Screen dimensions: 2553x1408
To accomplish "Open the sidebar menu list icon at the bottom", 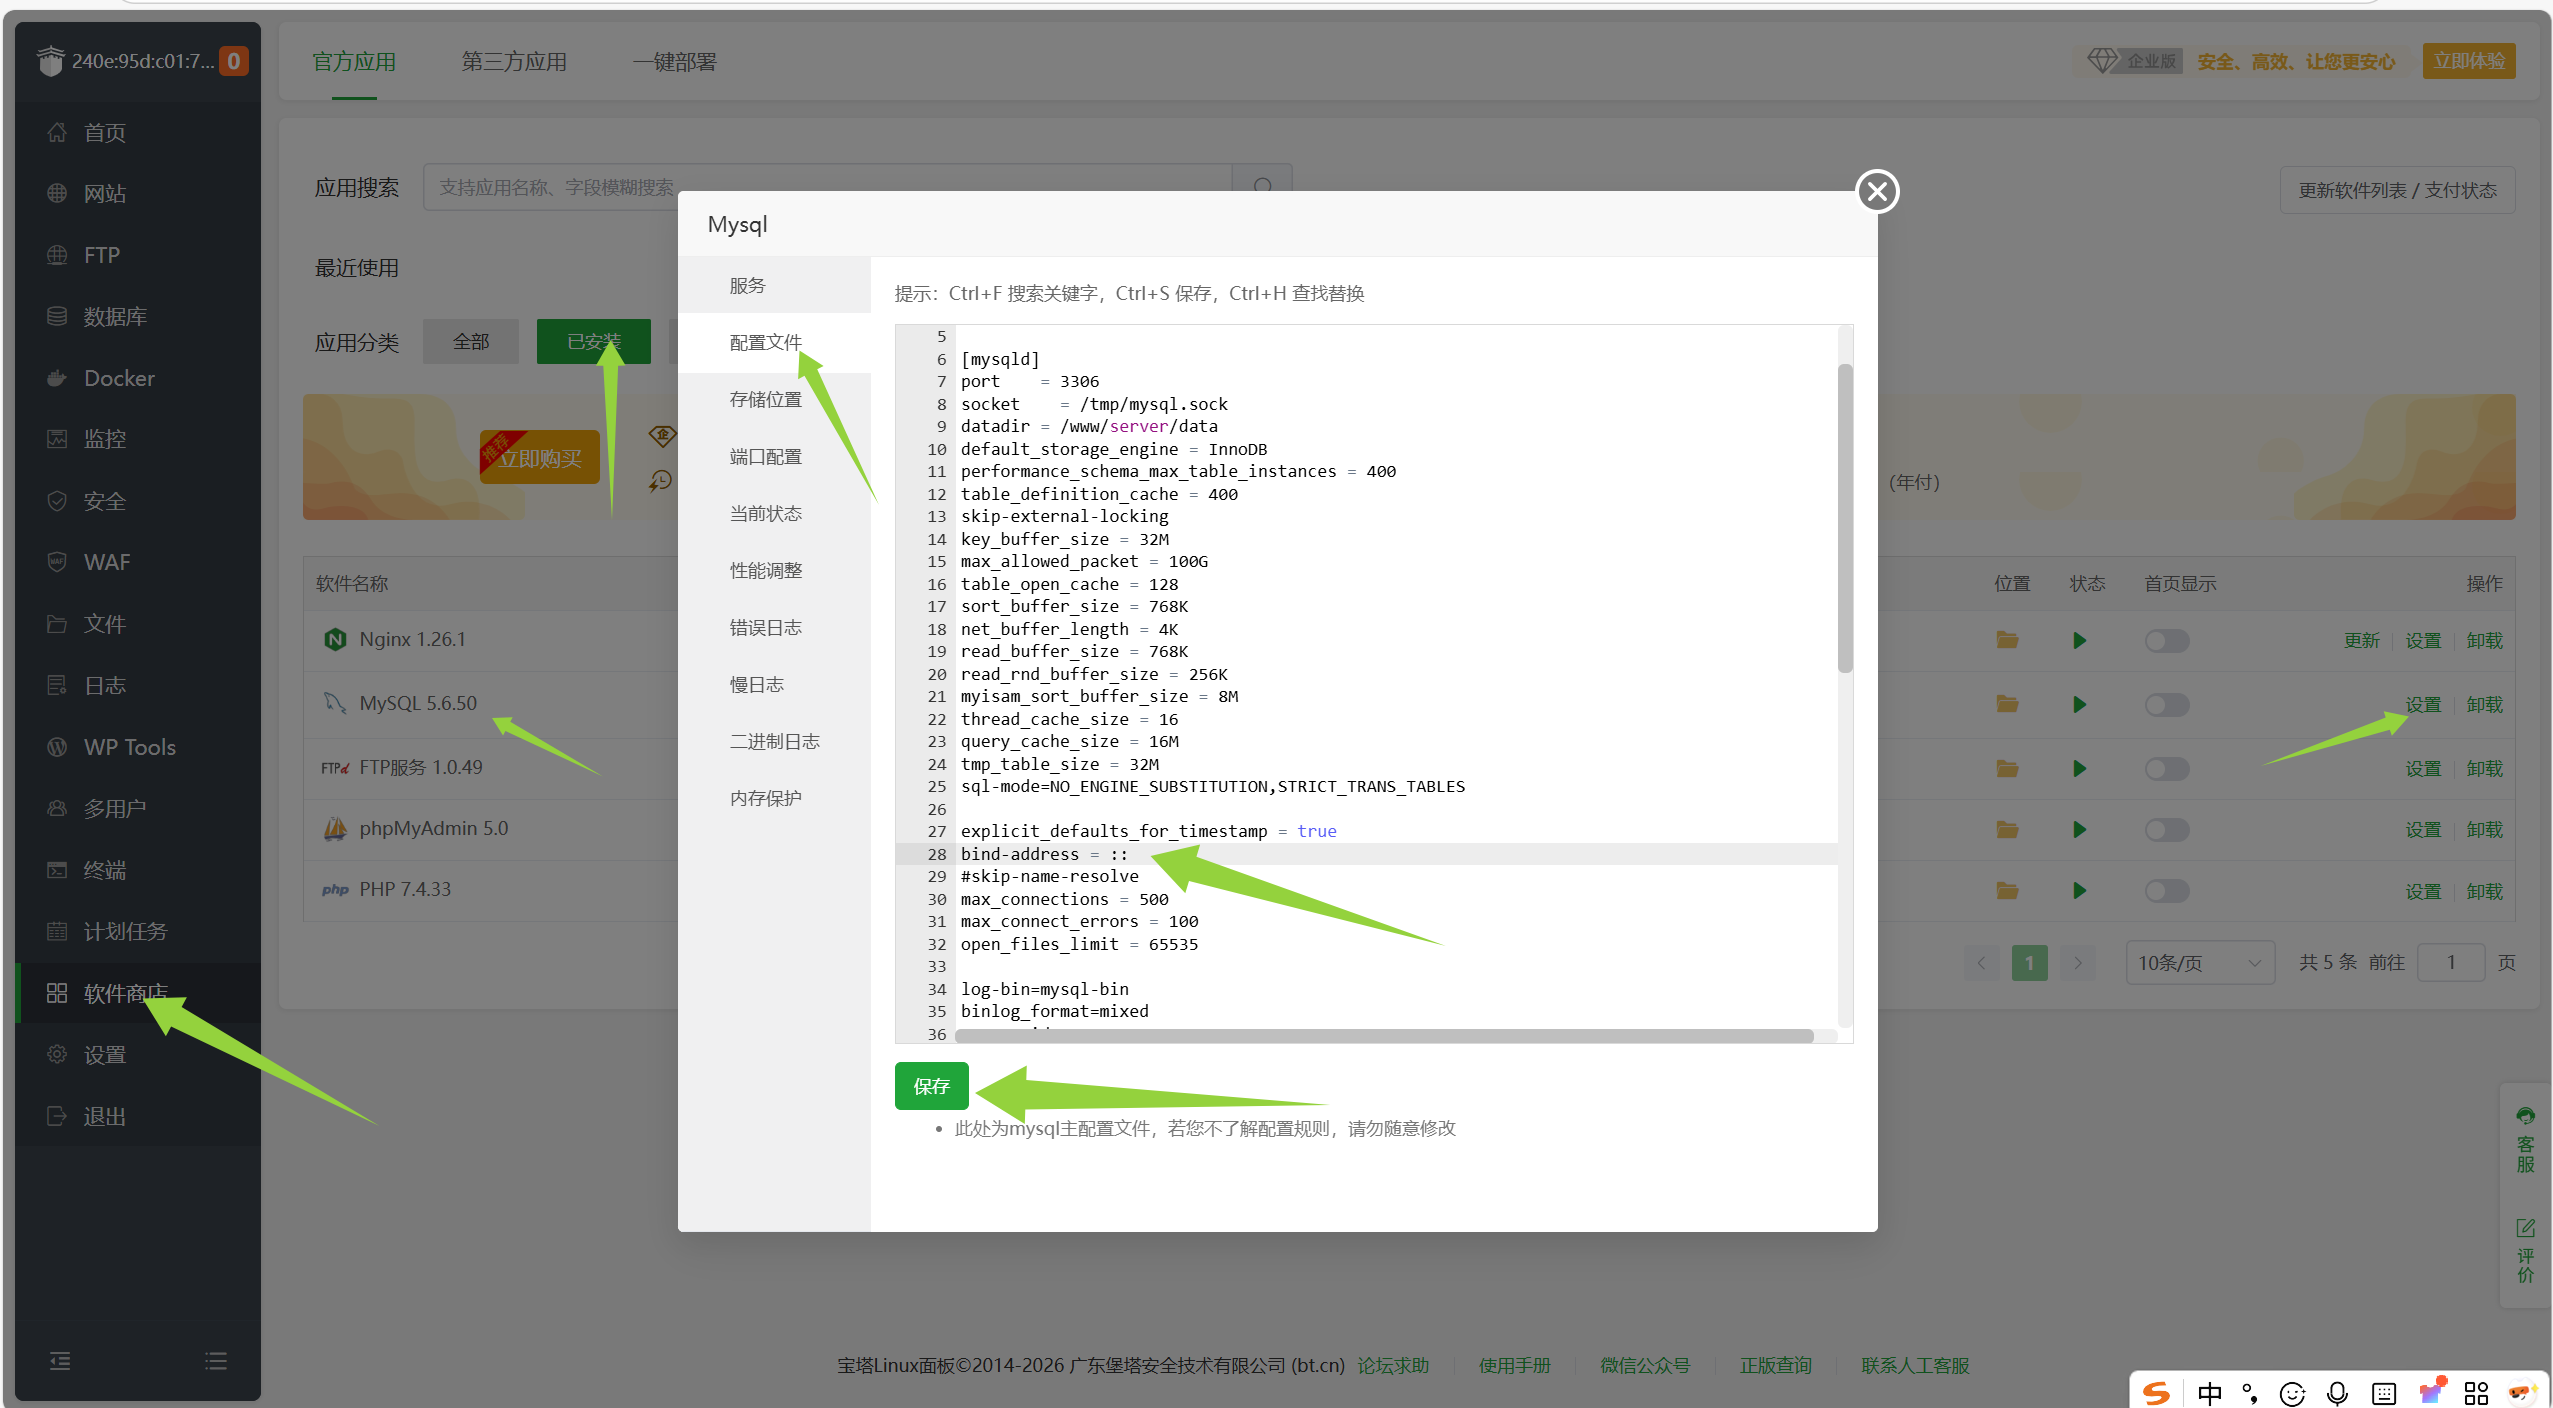I will pyautogui.click(x=216, y=1361).
